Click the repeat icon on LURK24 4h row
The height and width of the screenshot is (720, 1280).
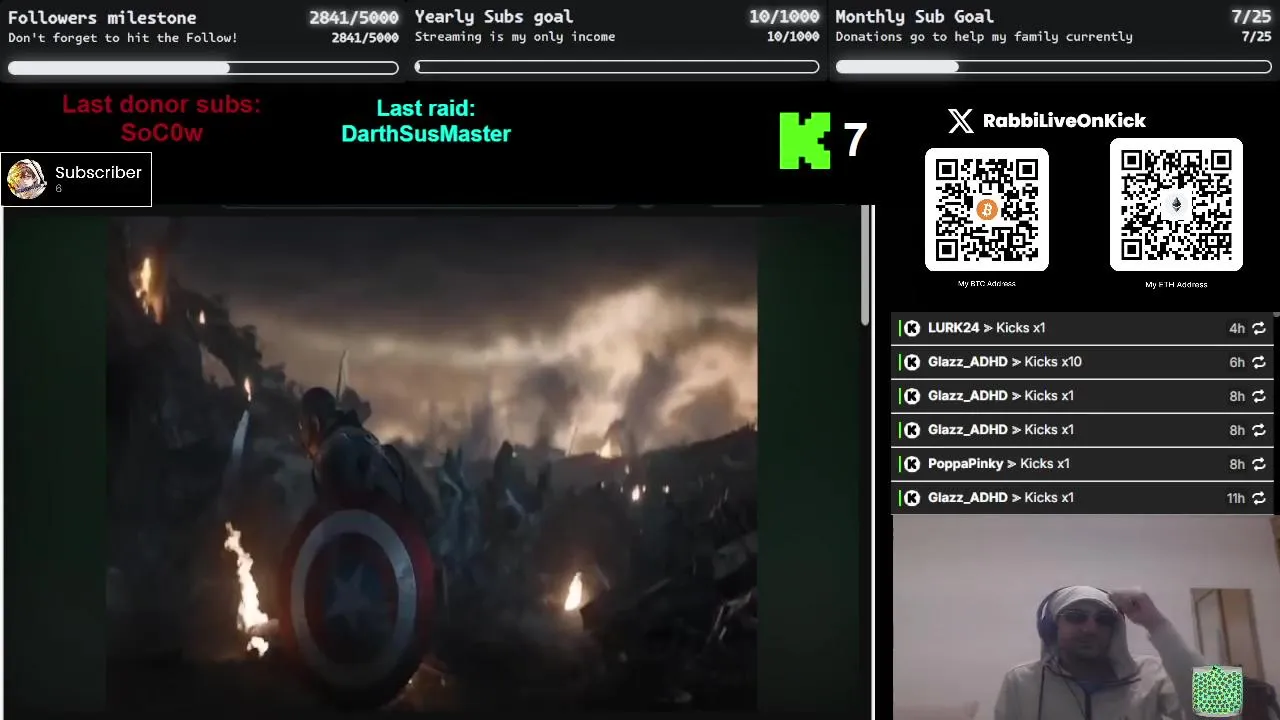[1259, 328]
